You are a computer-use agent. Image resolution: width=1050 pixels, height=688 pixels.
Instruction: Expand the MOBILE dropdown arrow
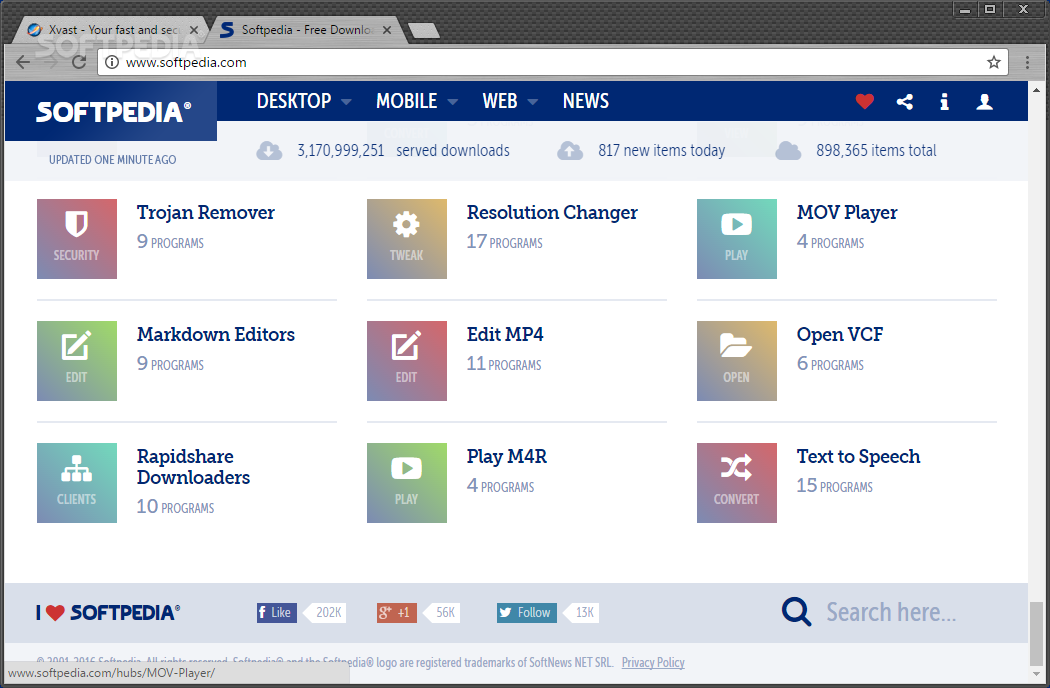coord(453,102)
